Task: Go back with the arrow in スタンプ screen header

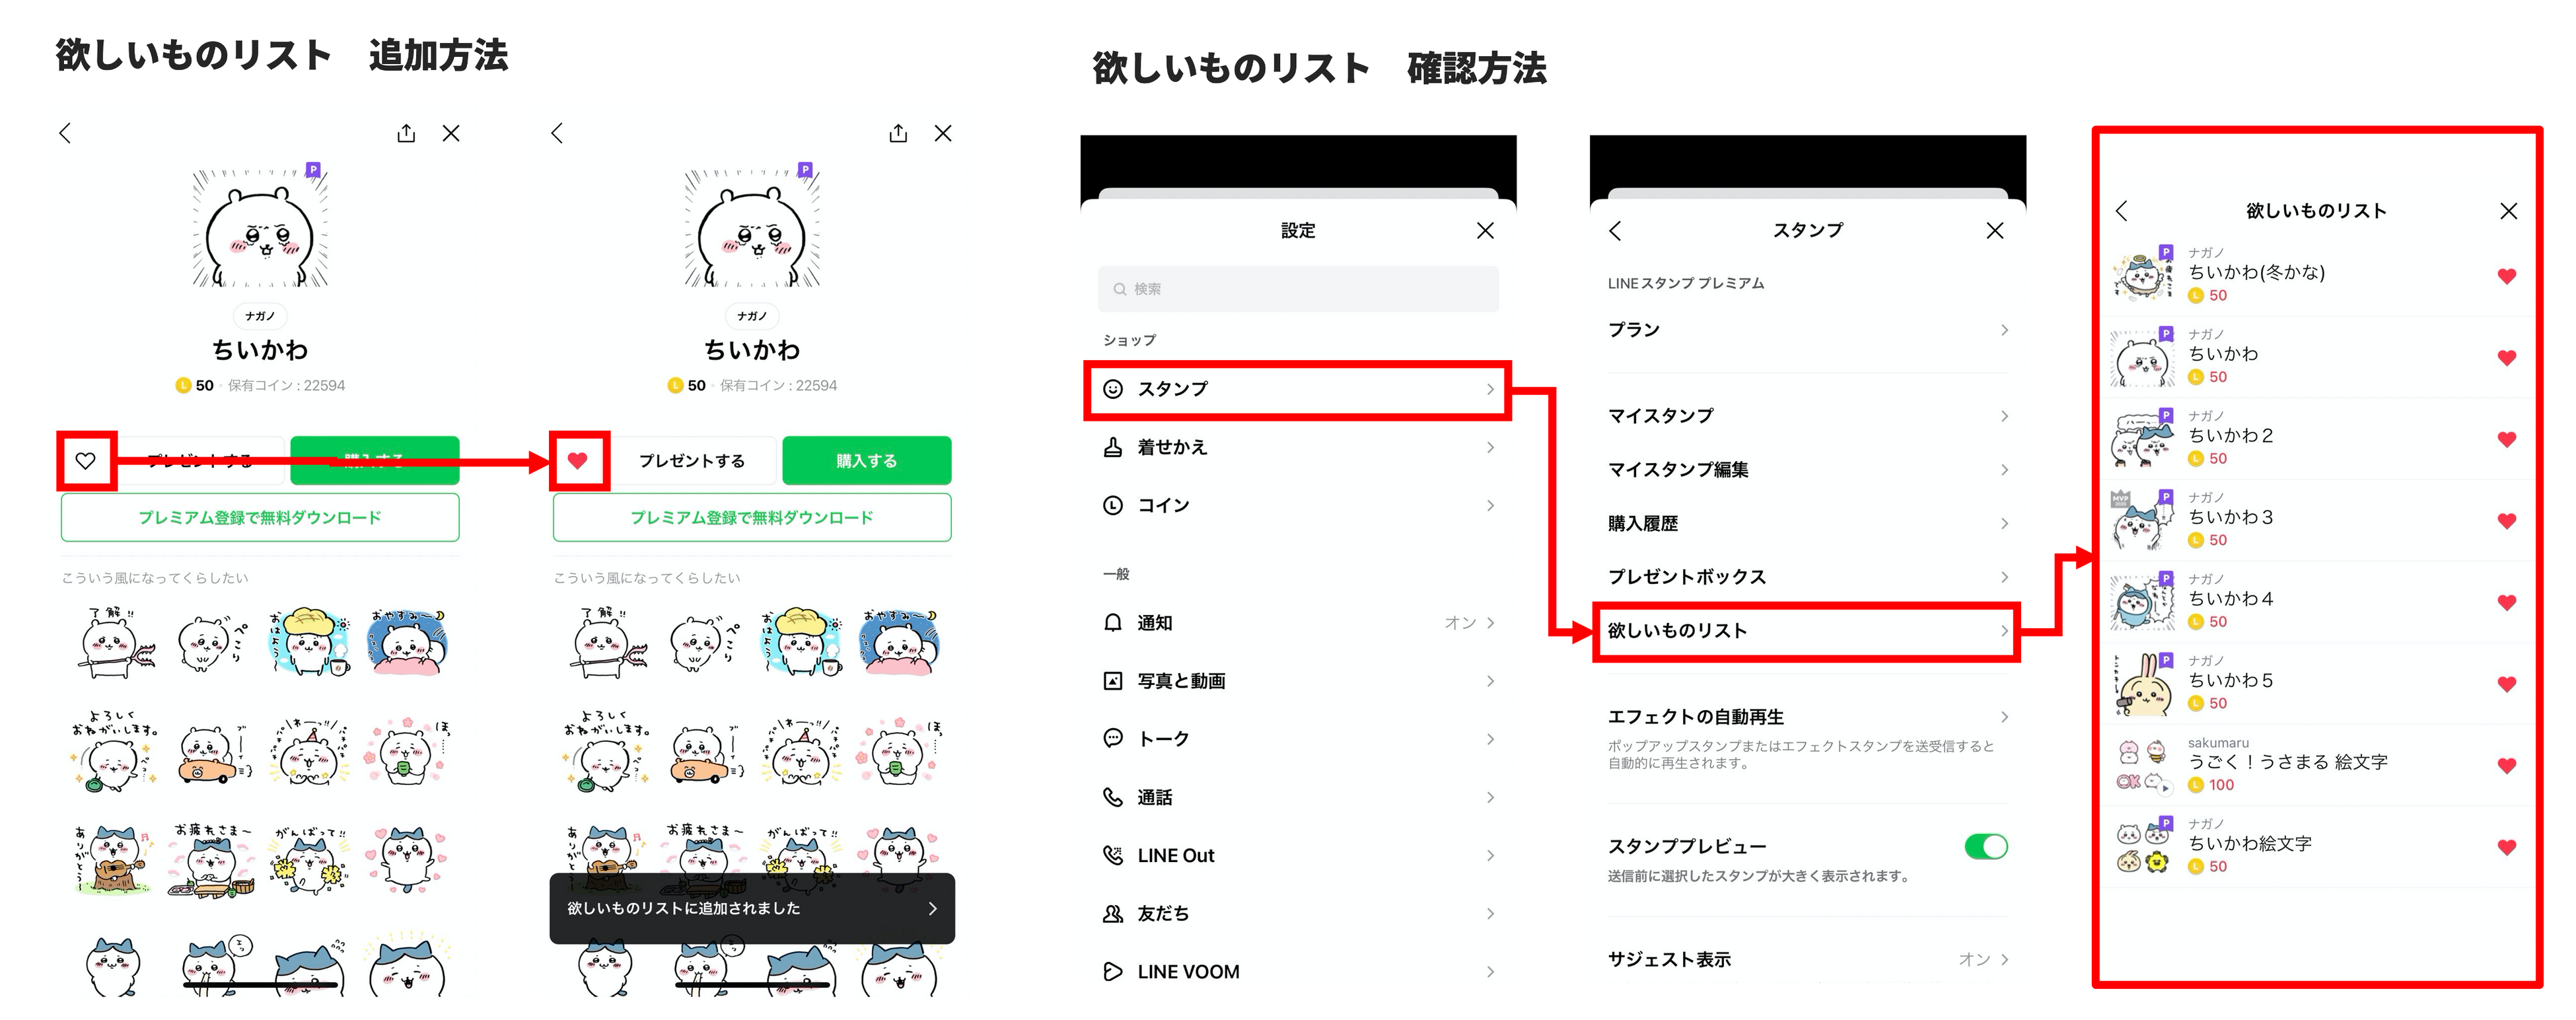Action: click(x=1615, y=230)
